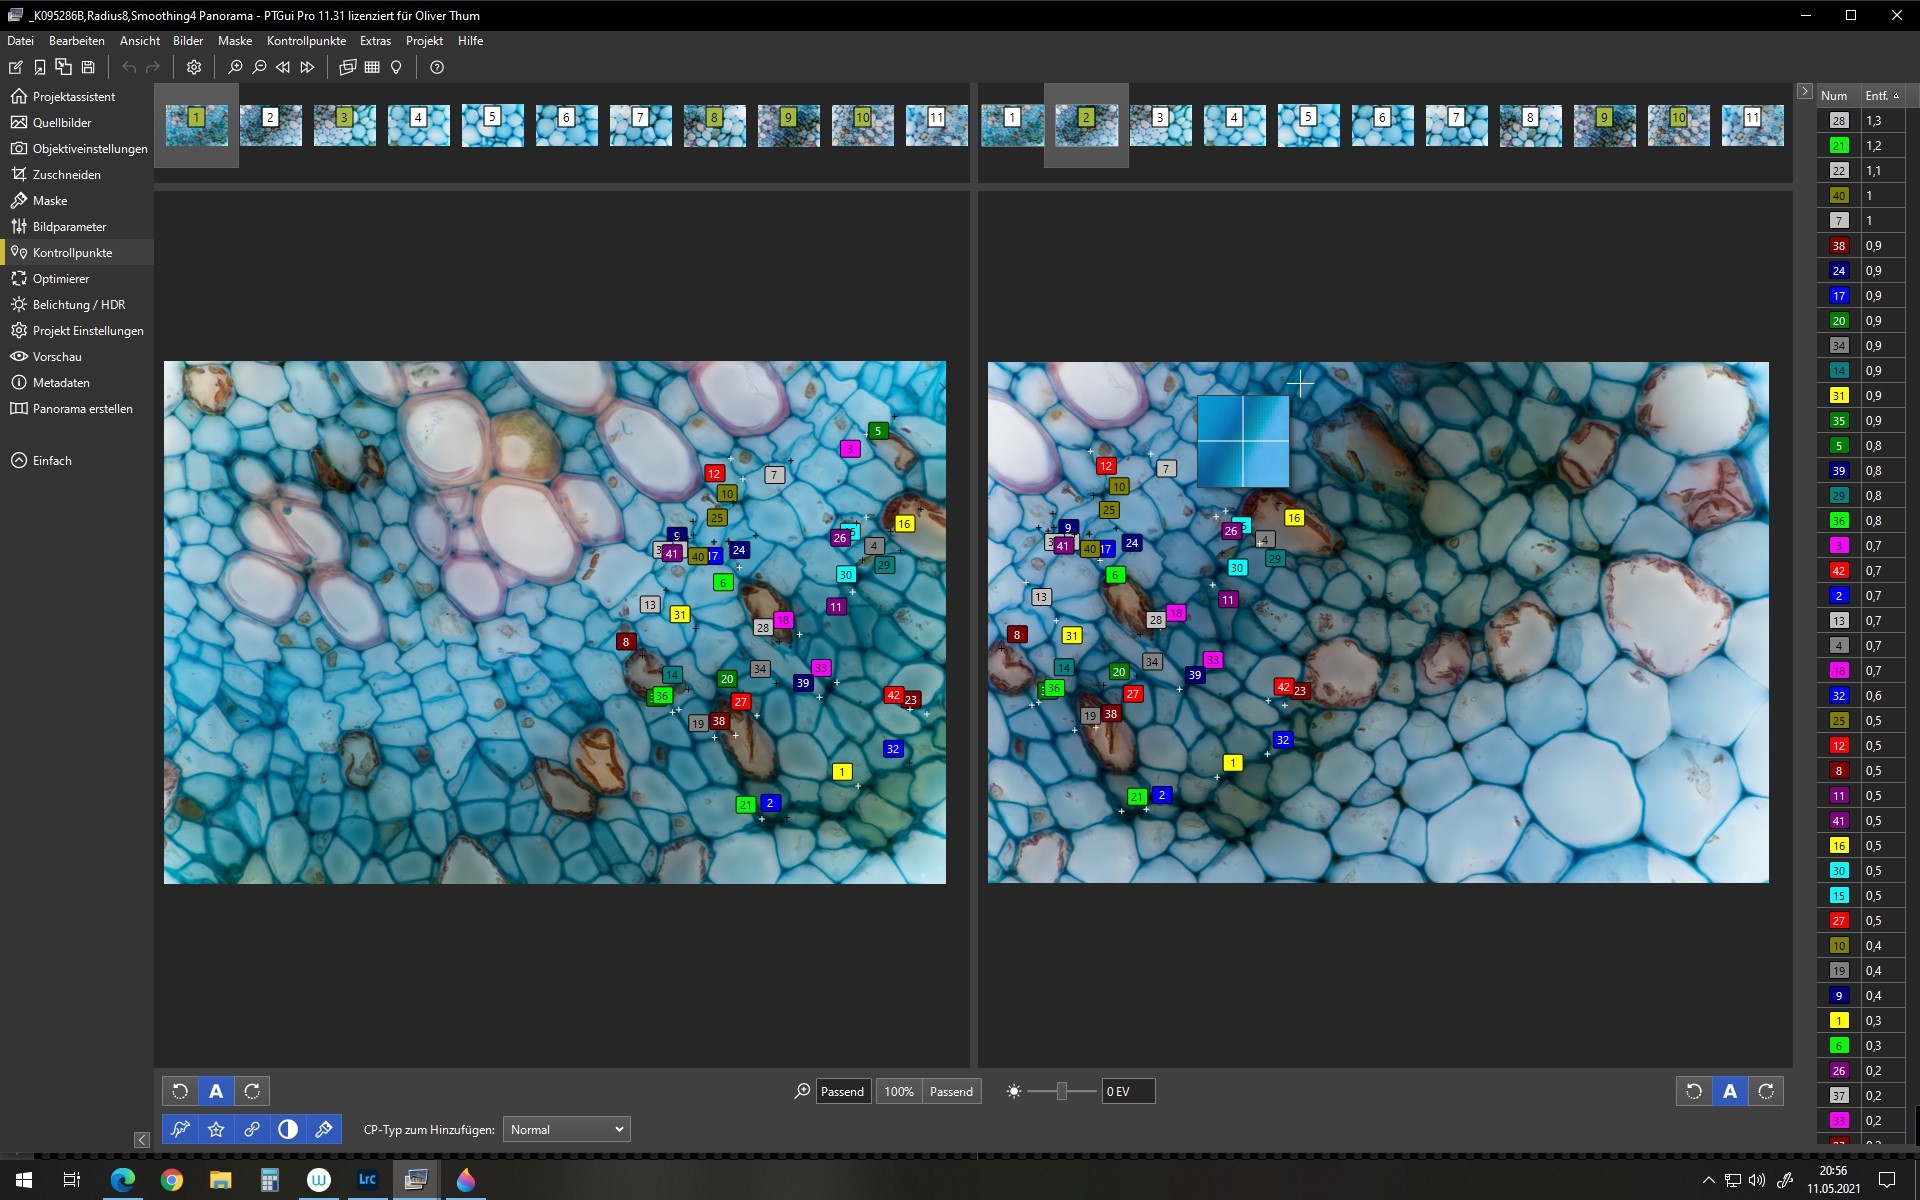Open the Kontrollpunkte menu

click(x=306, y=41)
